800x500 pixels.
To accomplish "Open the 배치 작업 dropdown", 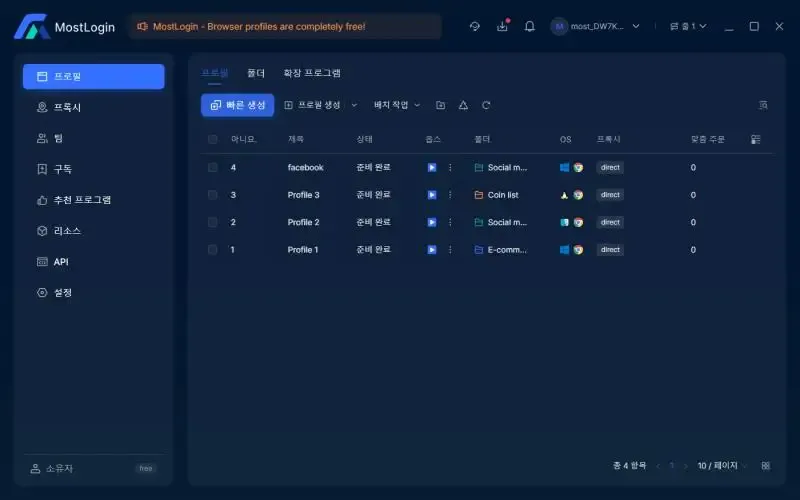I will pyautogui.click(x=397, y=105).
